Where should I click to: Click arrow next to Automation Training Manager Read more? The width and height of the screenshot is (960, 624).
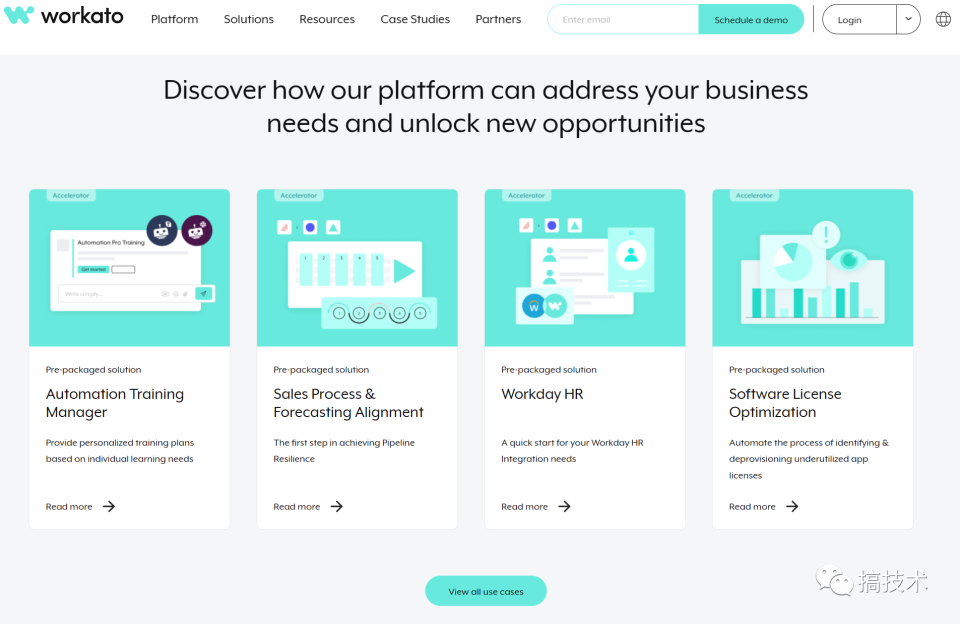(109, 506)
